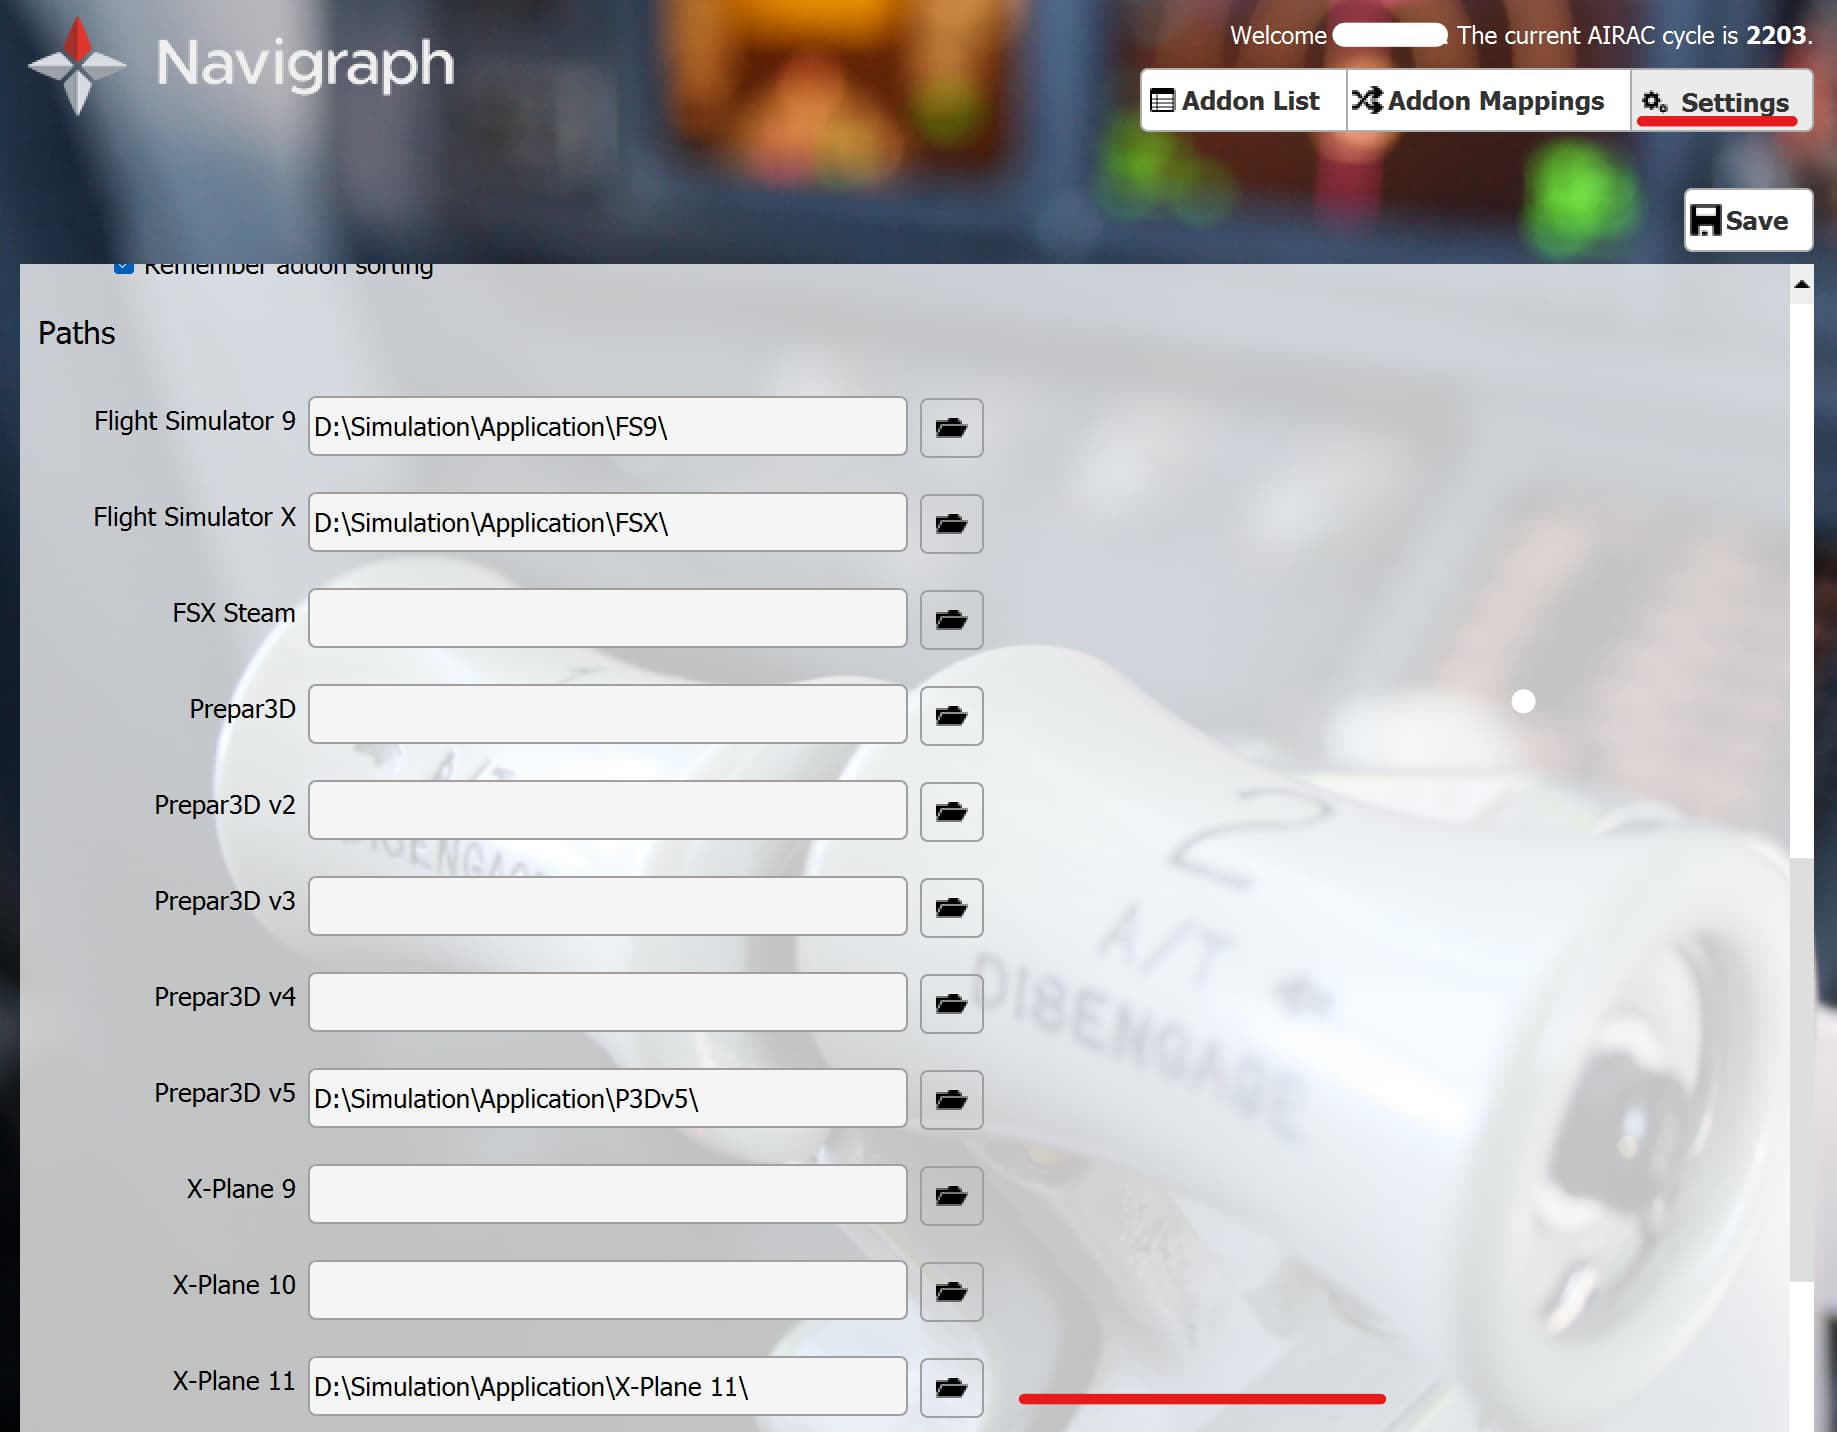Image resolution: width=1837 pixels, height=1432 pixels.
Task: Edit the Flight Simulator 9 path field
Action: click(608, 426)
